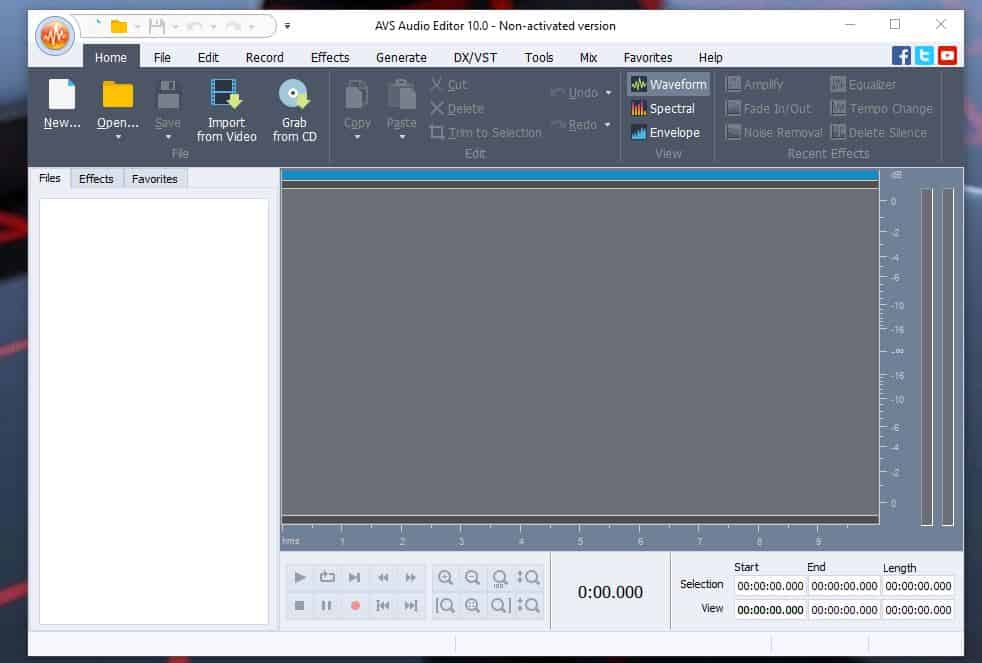The height and width of the screenshot is (663, 982).
Task: Click Trim to Selection
Action: pos(486,133)
